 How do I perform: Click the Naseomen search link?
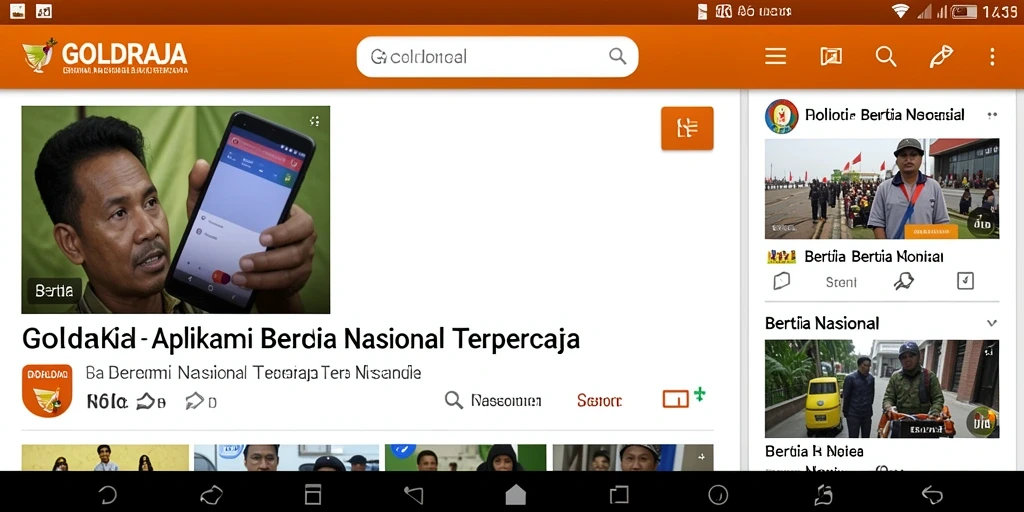click(x=493, y=400)
